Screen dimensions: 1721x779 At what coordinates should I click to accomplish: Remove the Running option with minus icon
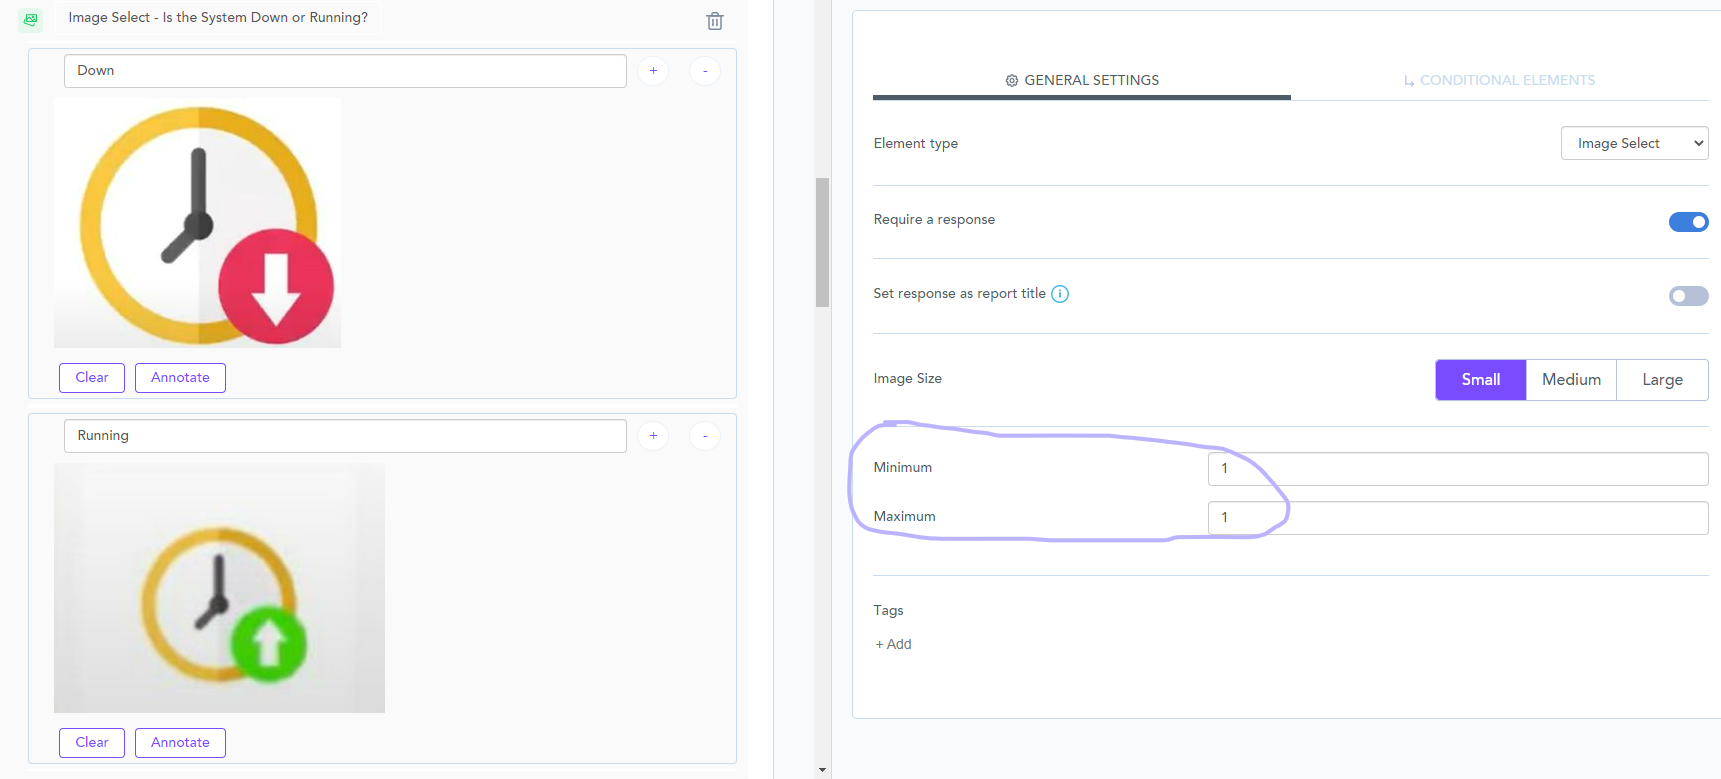point(705,436)
